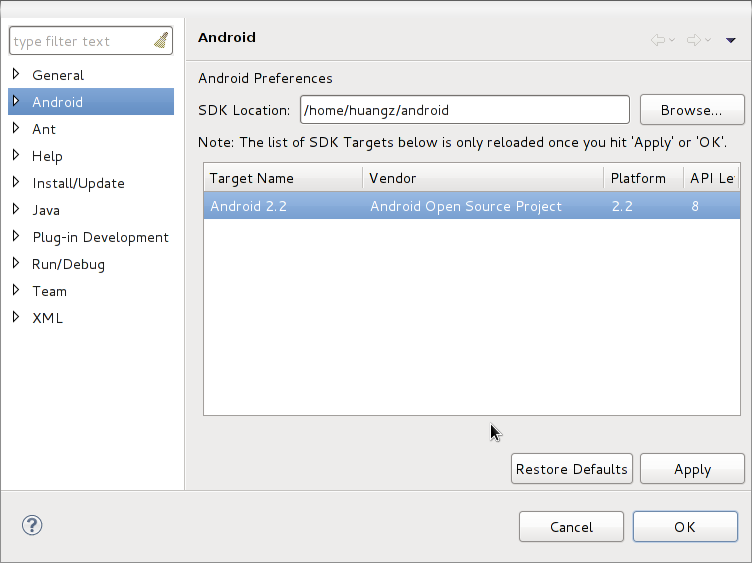Image resolution: width=752 pixels, height=563 pixels.
Task: Select the Help preferences category
Action: [47, 156]
